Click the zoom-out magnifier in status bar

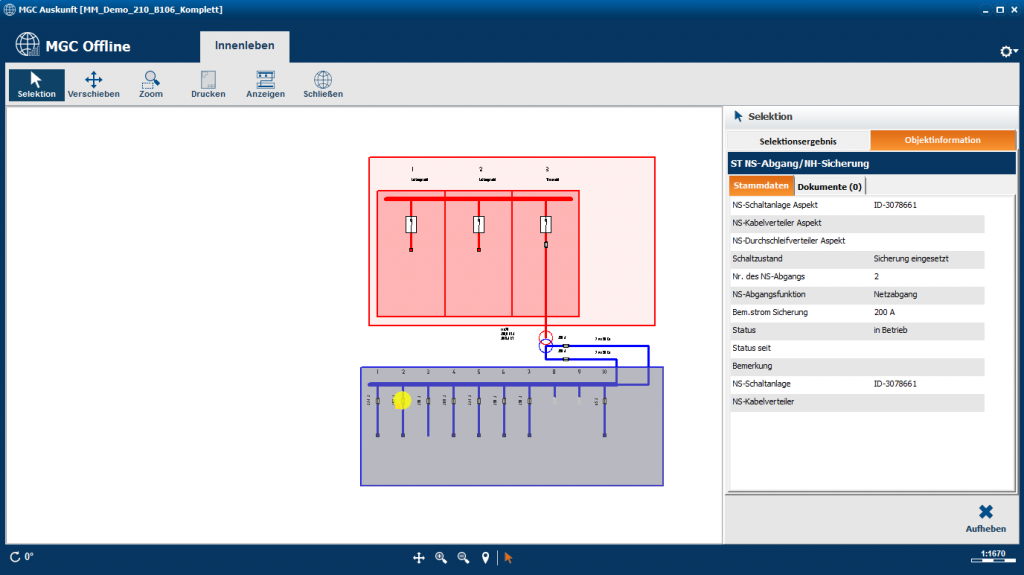463,557
